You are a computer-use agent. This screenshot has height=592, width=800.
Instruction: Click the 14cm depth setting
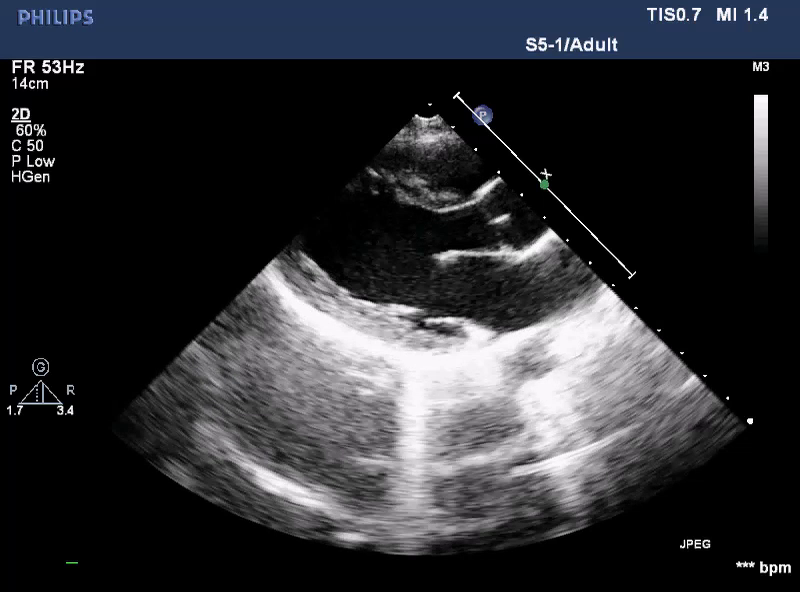(30, 83)
